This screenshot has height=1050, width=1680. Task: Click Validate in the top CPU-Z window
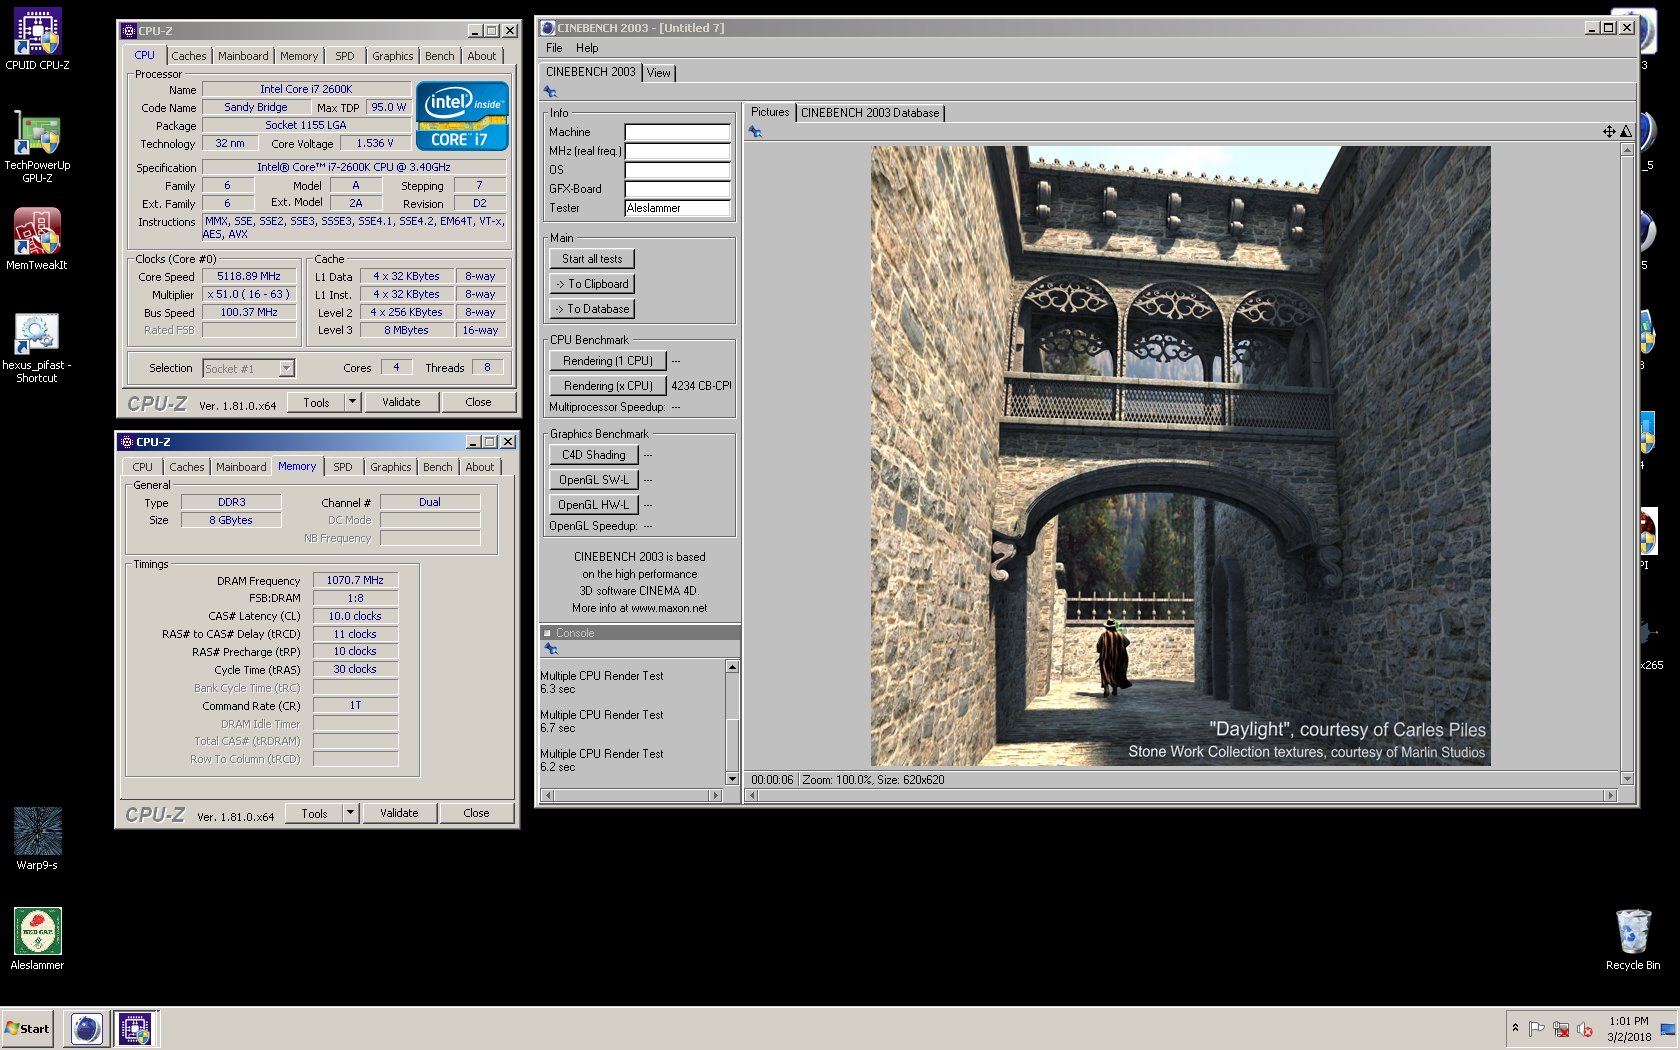[401, 402]
